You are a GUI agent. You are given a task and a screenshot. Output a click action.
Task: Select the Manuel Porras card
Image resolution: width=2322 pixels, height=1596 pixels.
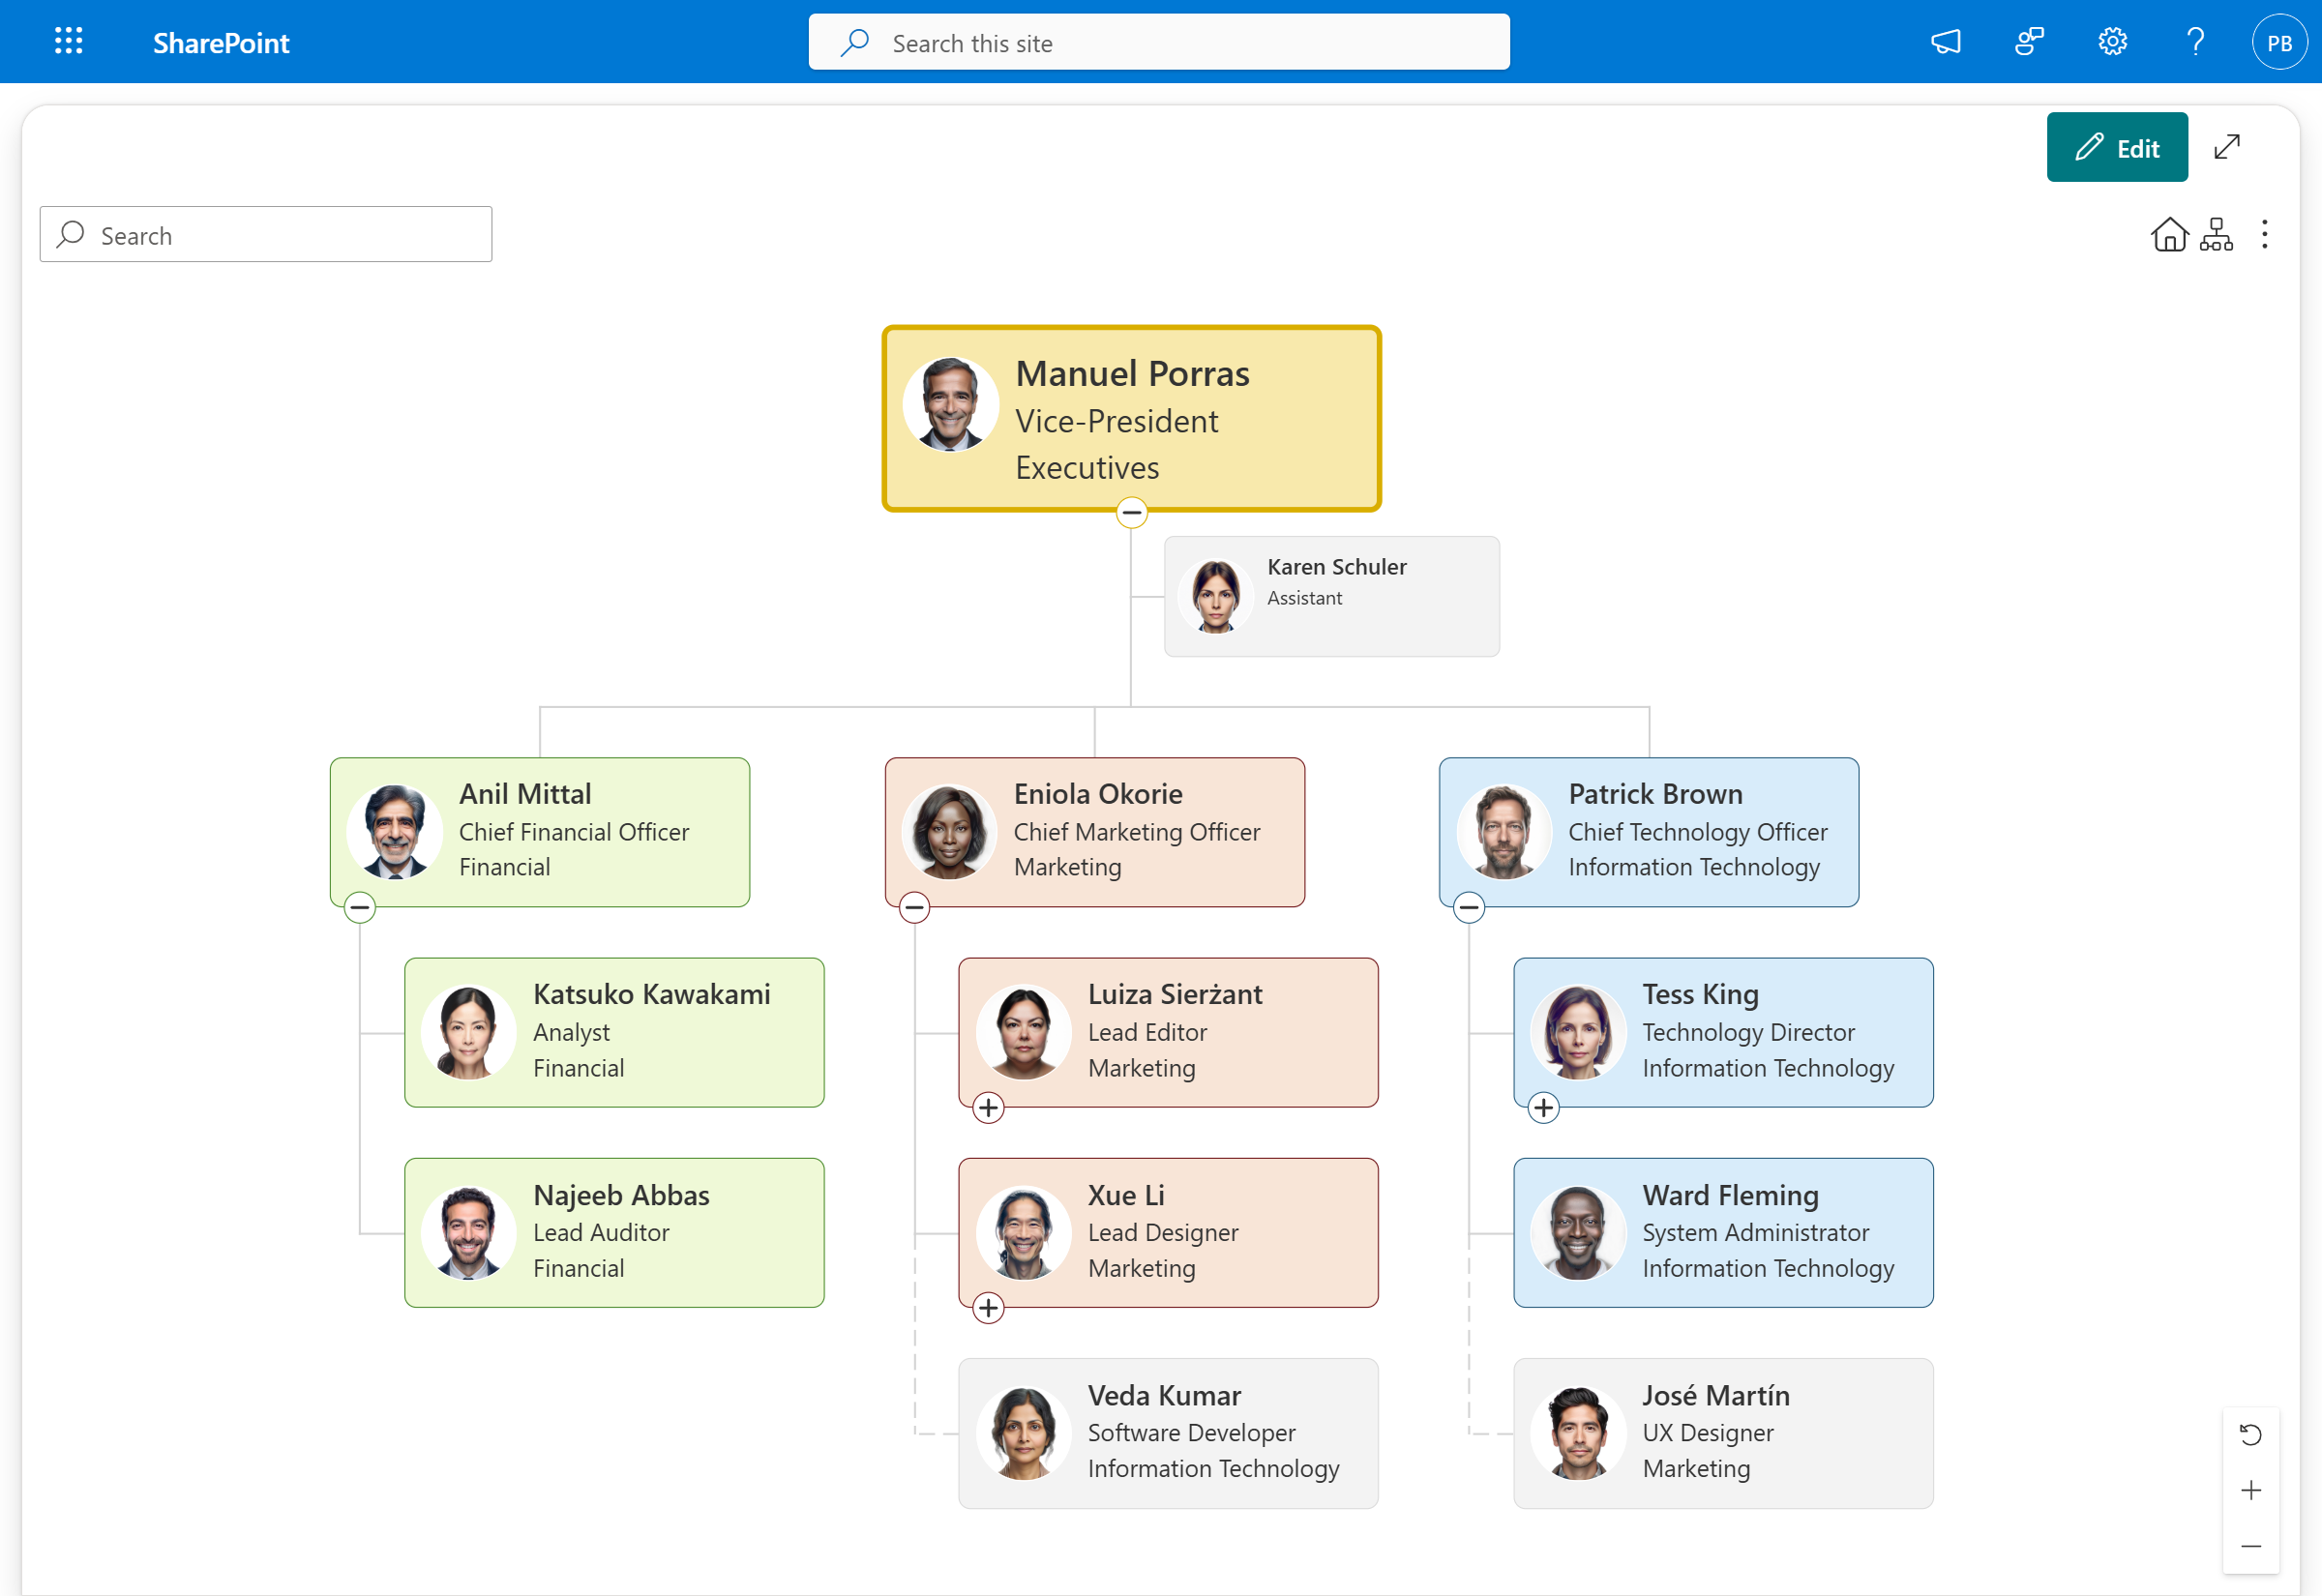click(x=1131, y=419)
